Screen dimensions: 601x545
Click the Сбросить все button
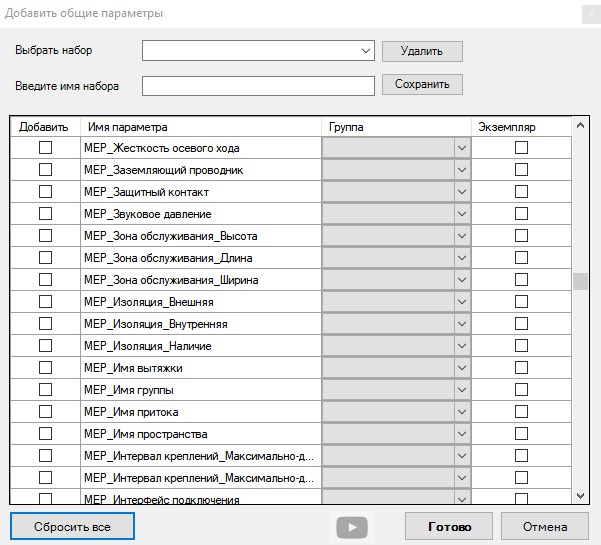click(x=71, y=527)
